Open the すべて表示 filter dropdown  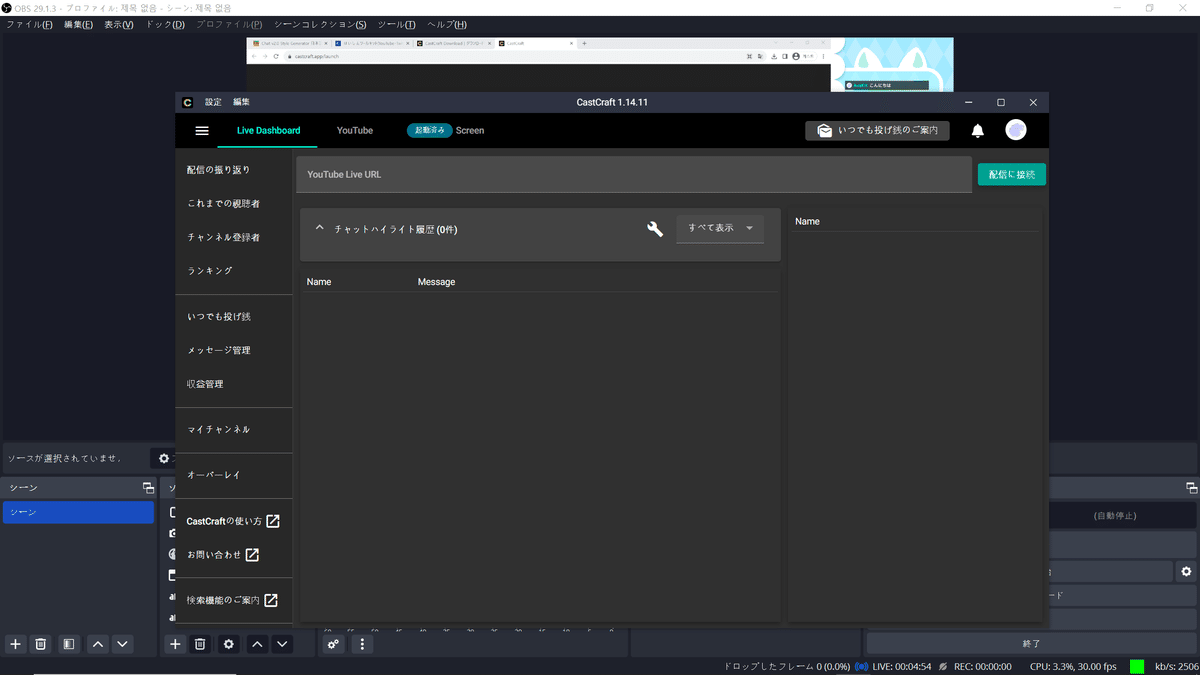coord(720,228)
